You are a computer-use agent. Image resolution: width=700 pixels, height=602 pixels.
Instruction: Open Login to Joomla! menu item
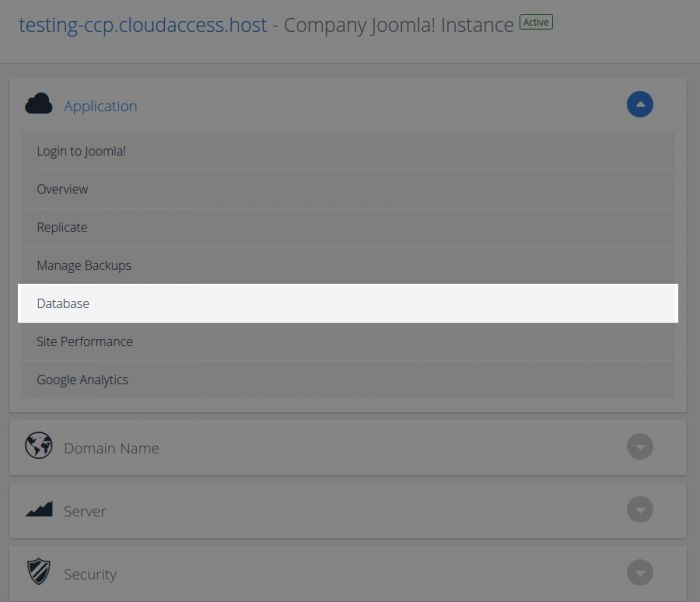pos(81,151)
